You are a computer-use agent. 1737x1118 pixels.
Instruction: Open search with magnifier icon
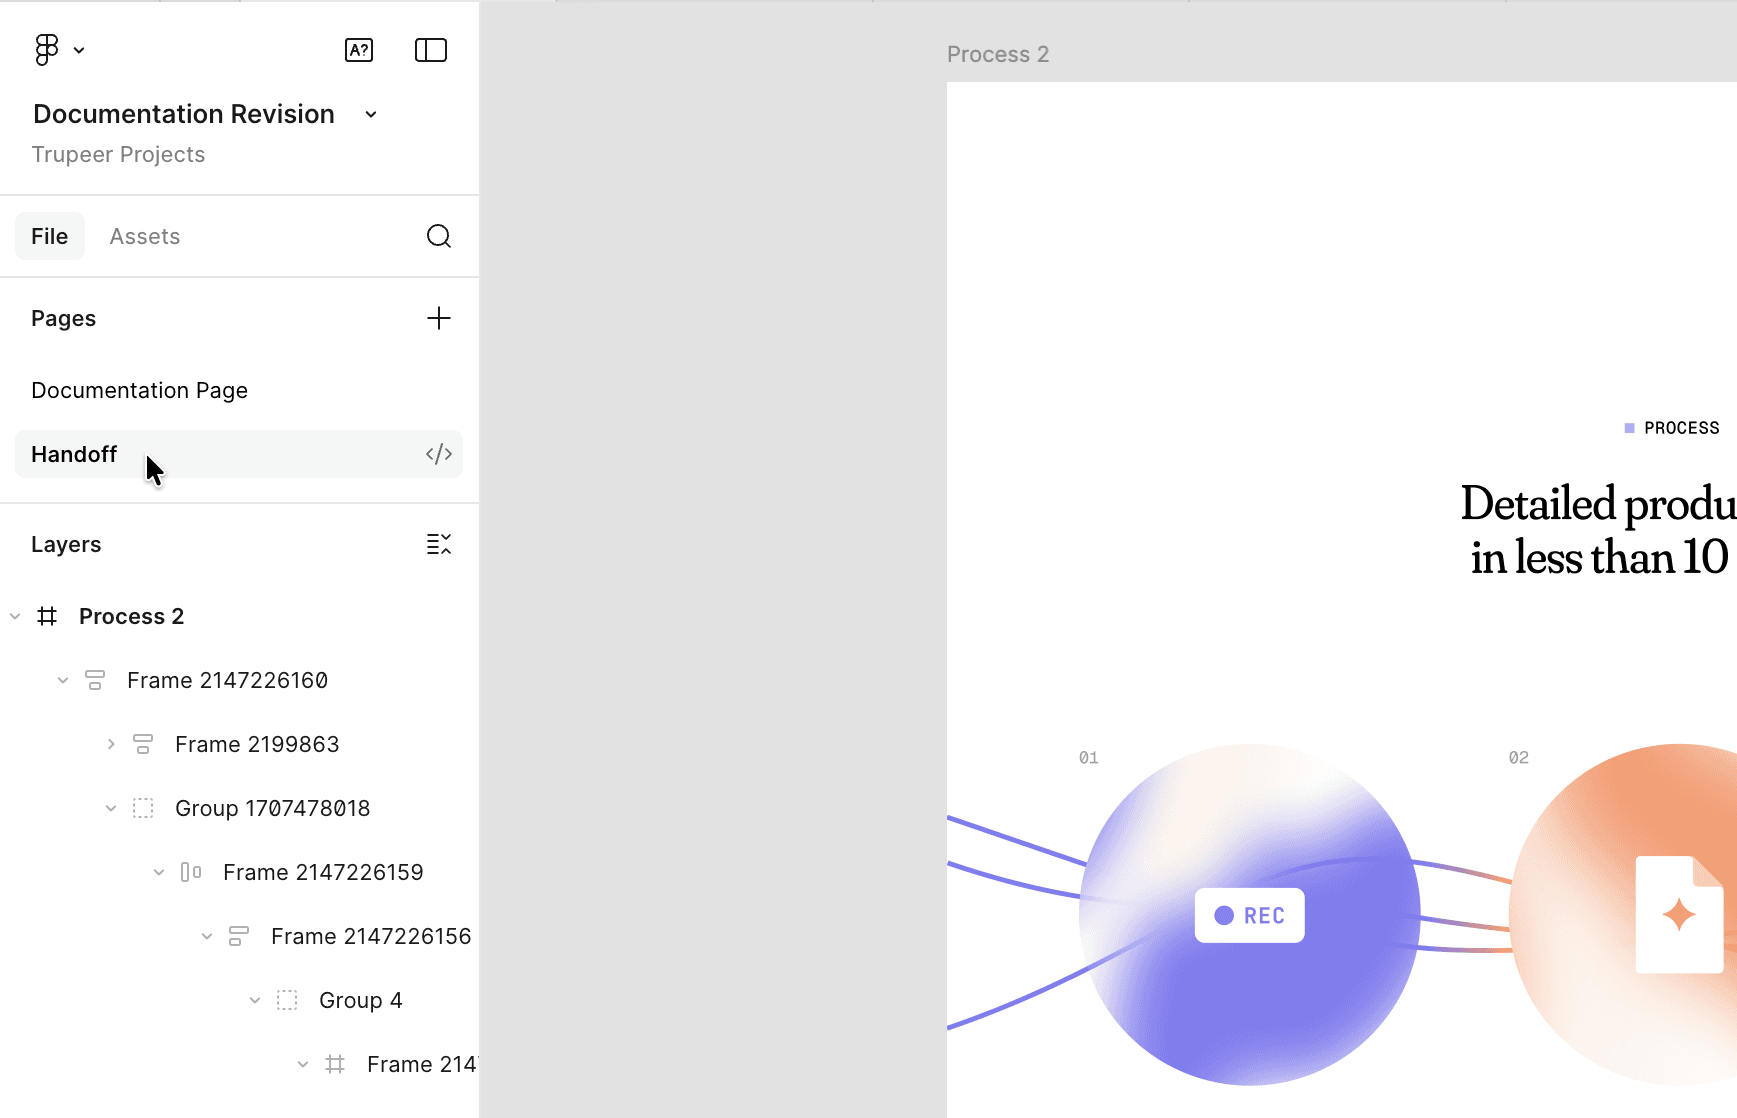click(439, 236)
